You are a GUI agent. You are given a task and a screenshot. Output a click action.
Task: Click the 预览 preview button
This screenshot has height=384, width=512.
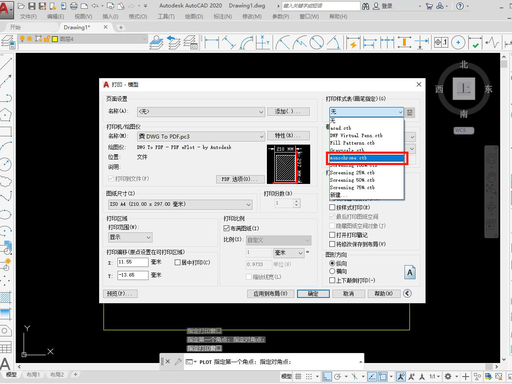(120, 293)
